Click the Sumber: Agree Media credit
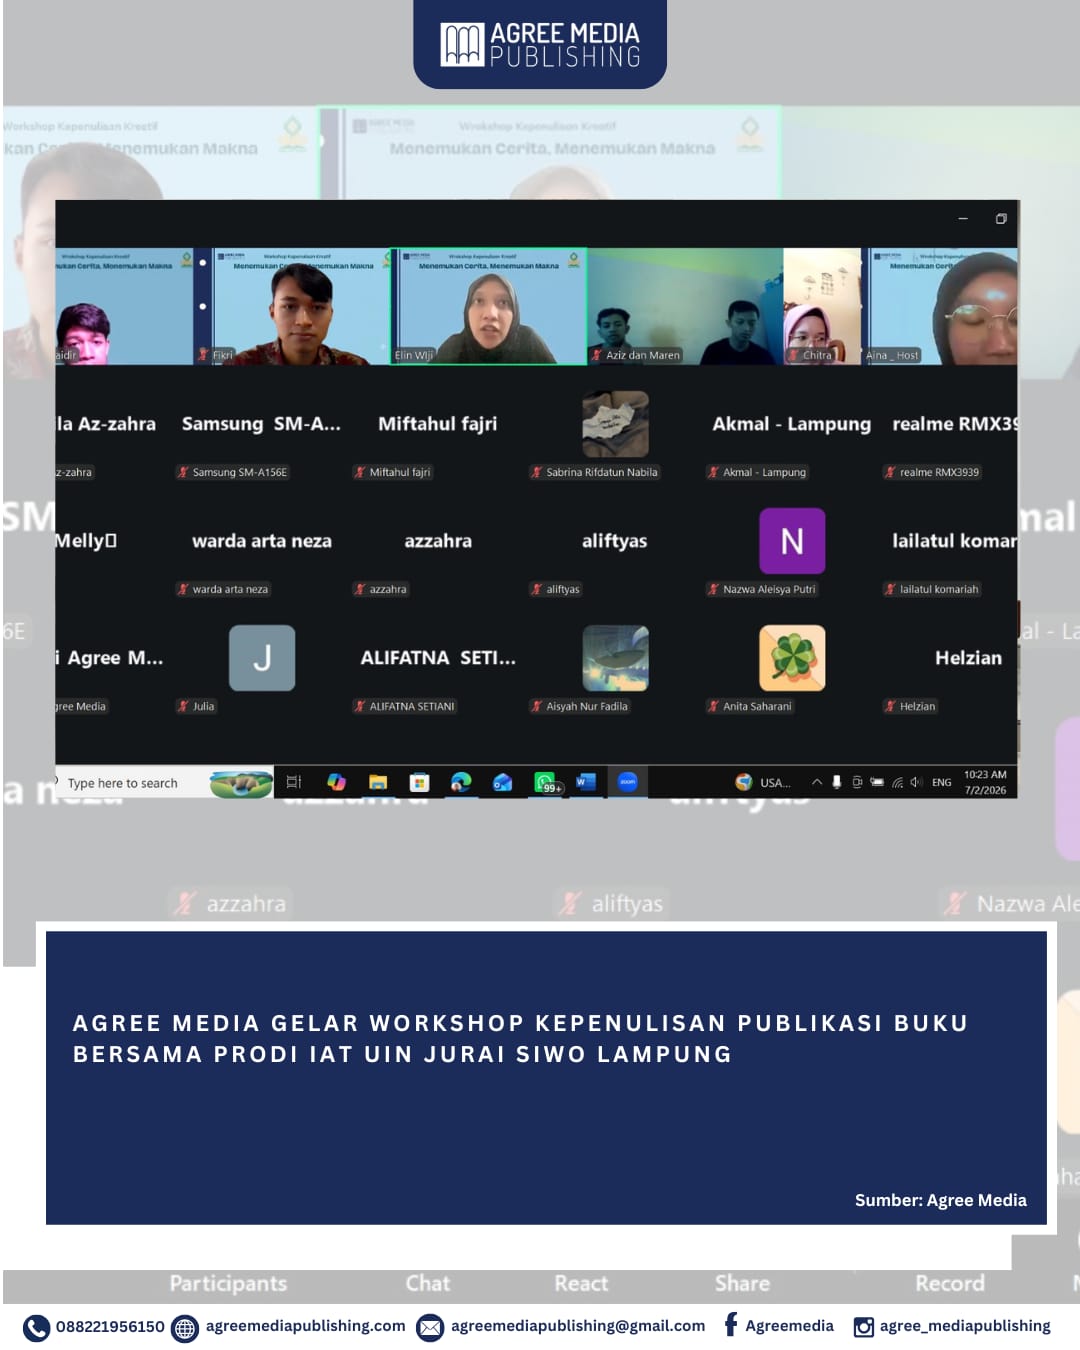Image resolution: width=1080 pixels, height=1350 pixels. coord(941,1200)
